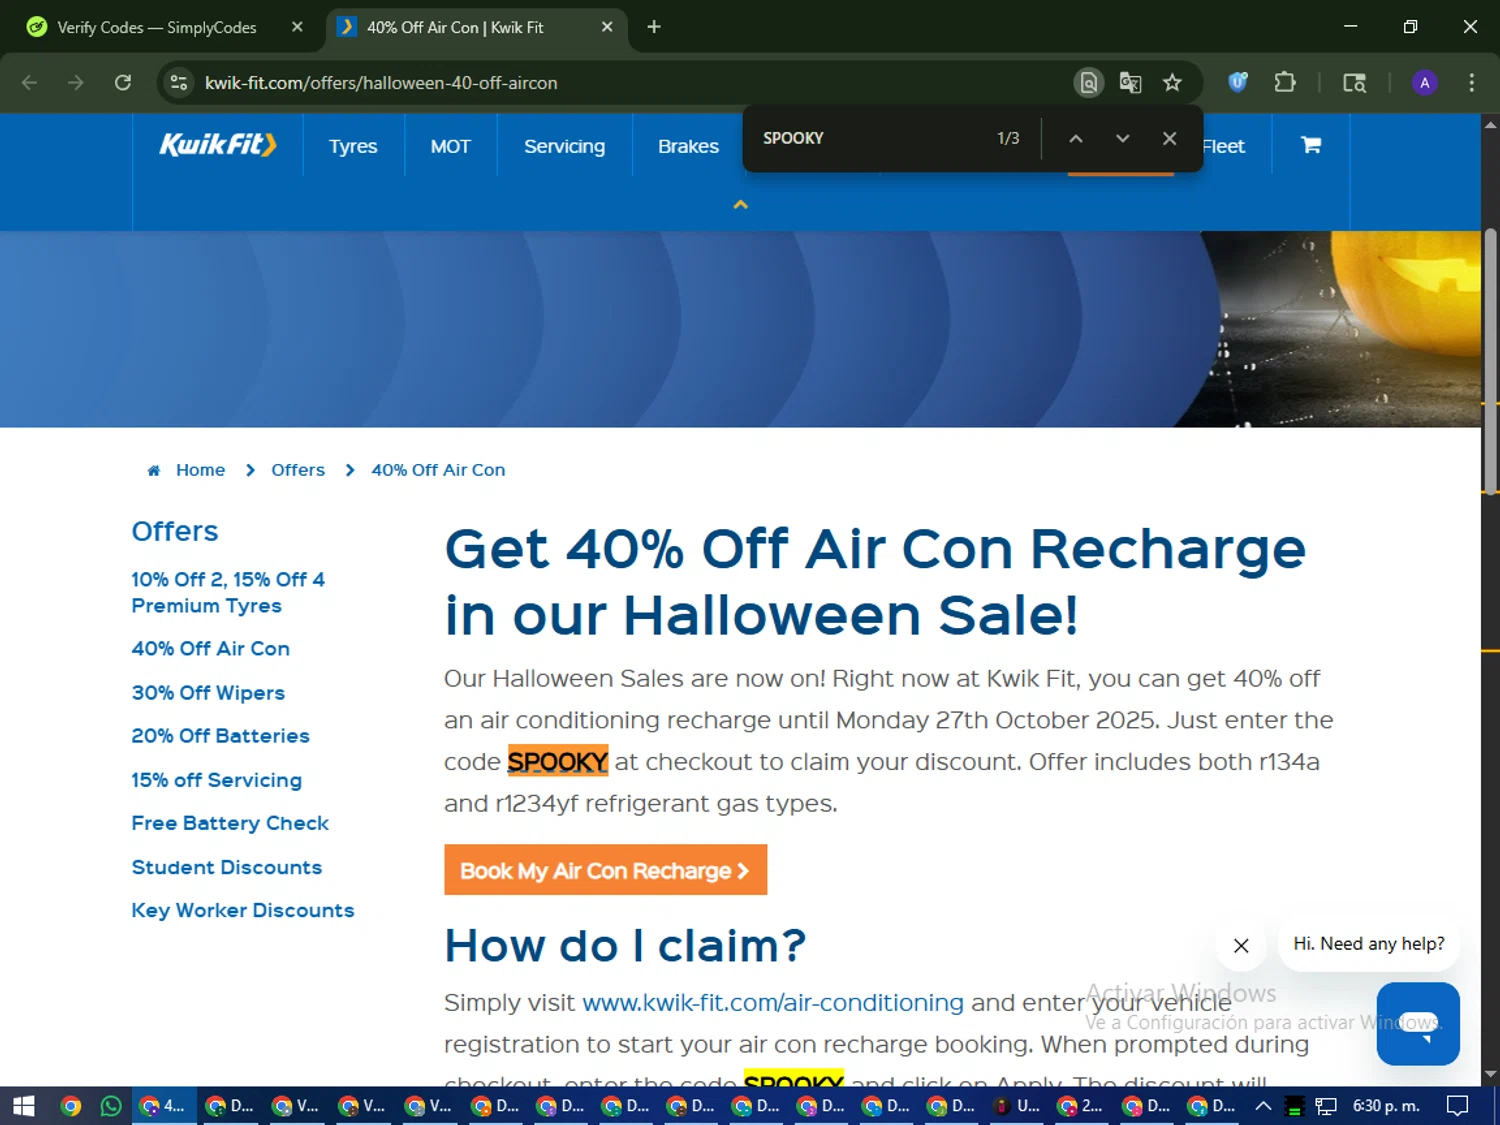This screenshot has height=1125, width=1500.
Task: Switch to Verify Codes — SimplyCodes tab
Action: click(x=157, y=27)
